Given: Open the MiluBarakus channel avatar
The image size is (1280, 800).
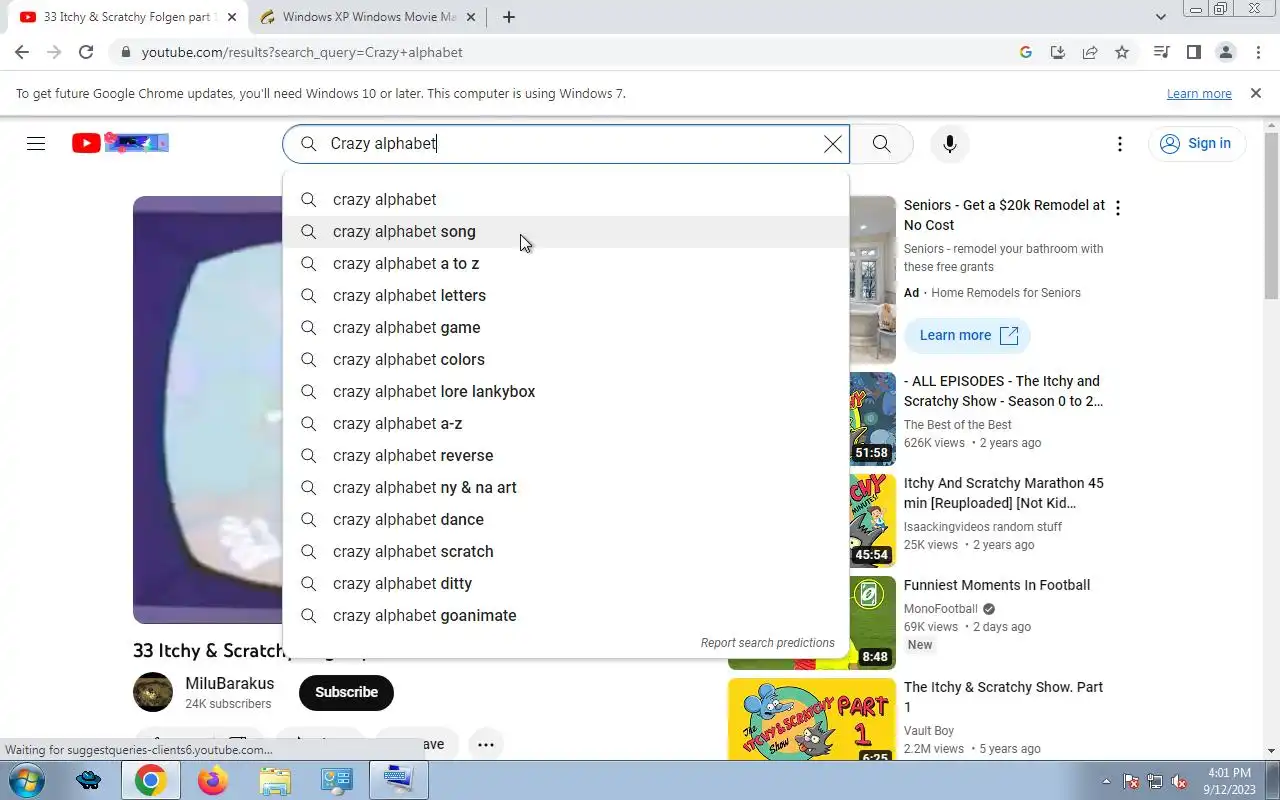Looking at the screenshot, I should [x=153, y=692].
